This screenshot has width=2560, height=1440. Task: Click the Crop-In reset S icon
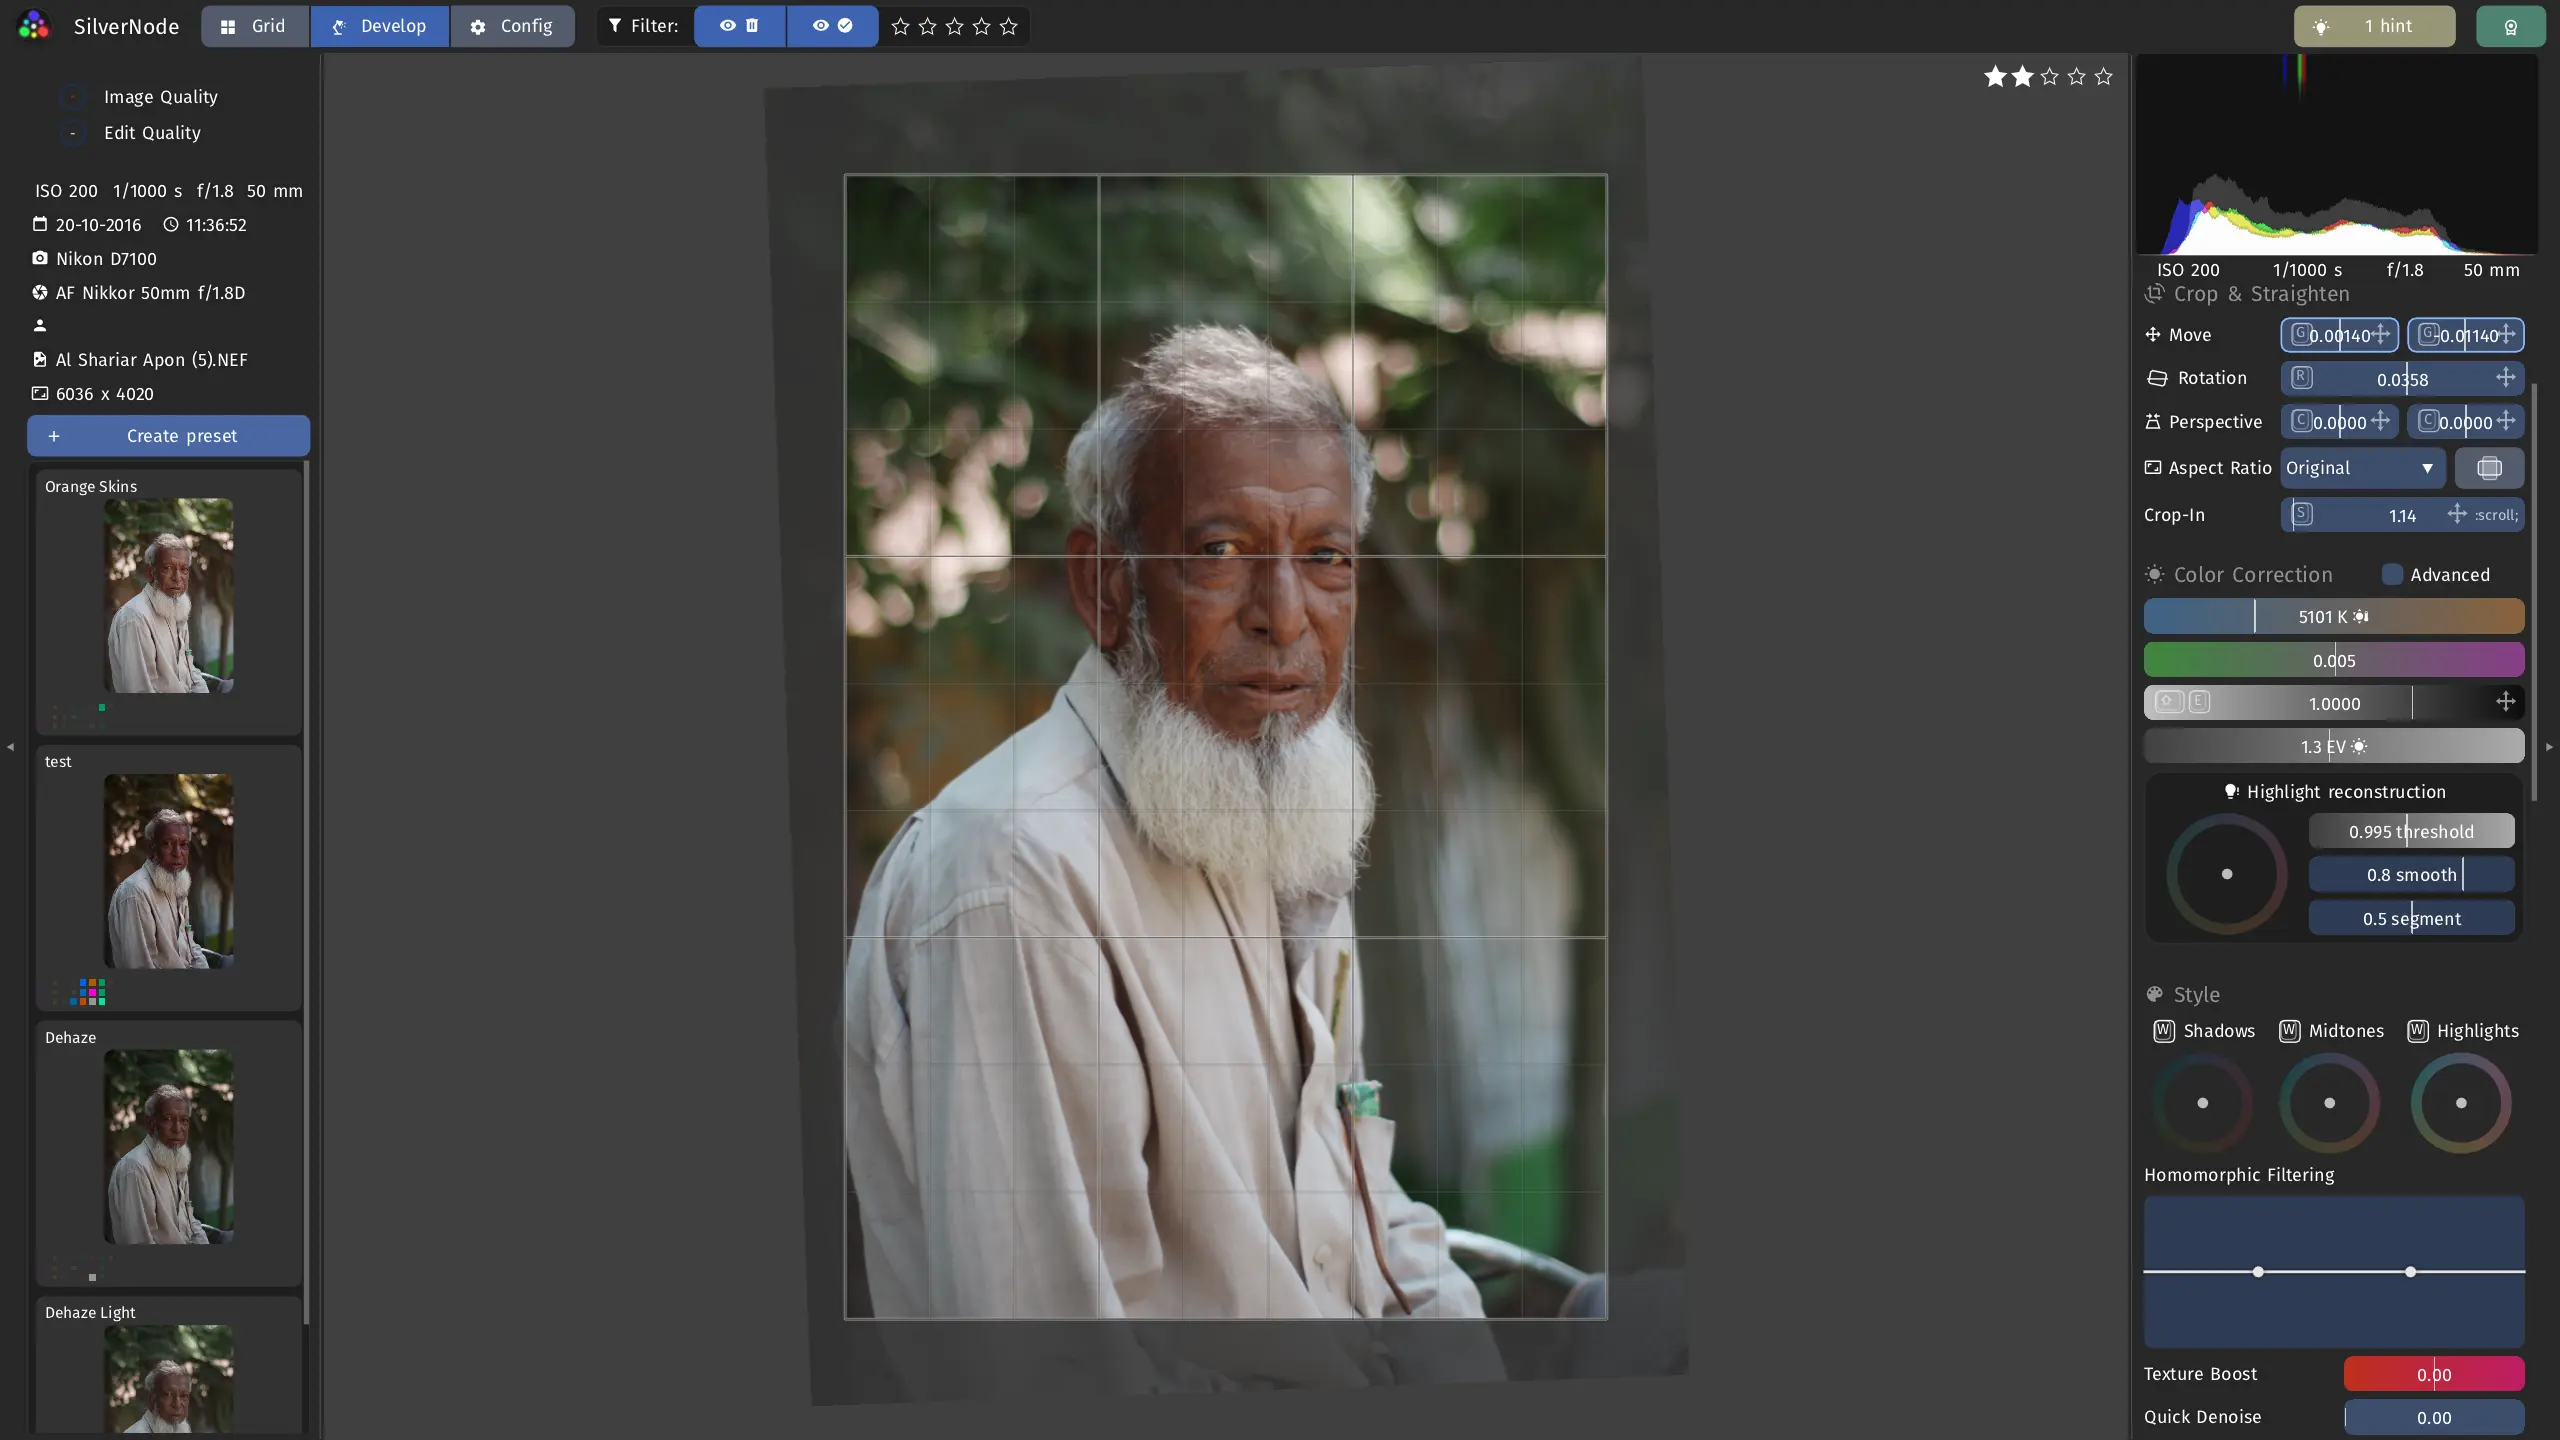pyautogui.click(x=2301, y=515)
